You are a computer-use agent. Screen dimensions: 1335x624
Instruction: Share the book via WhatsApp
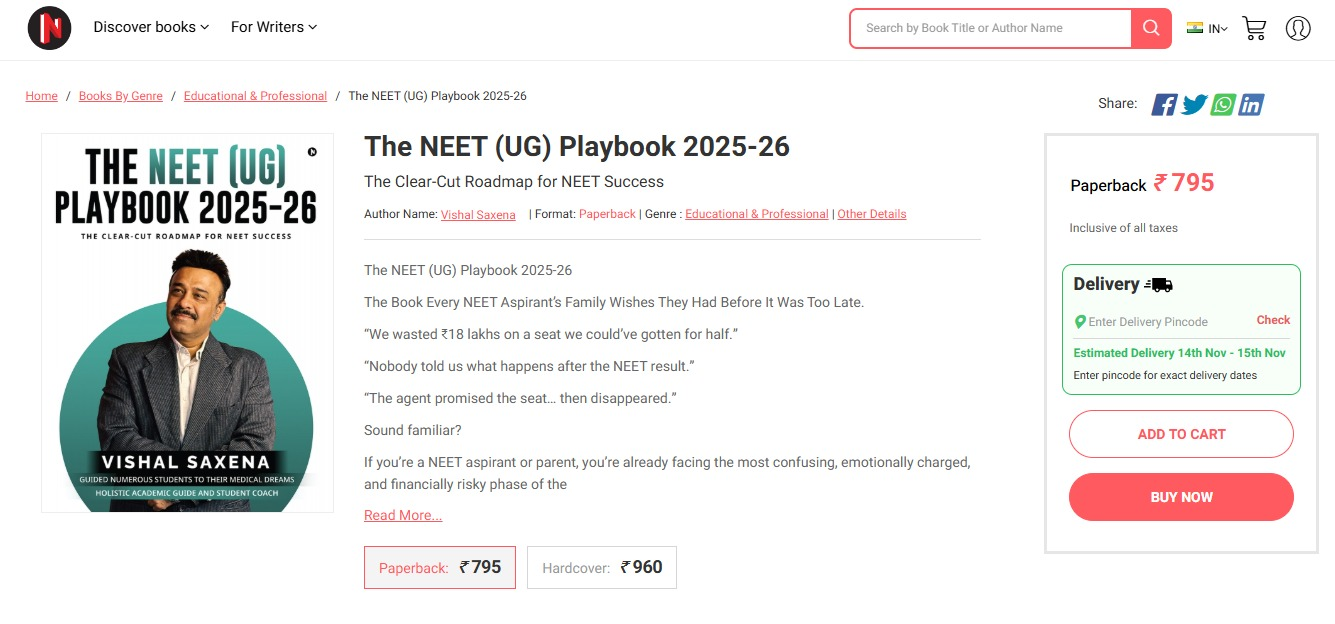click(x=1223, y=104)
